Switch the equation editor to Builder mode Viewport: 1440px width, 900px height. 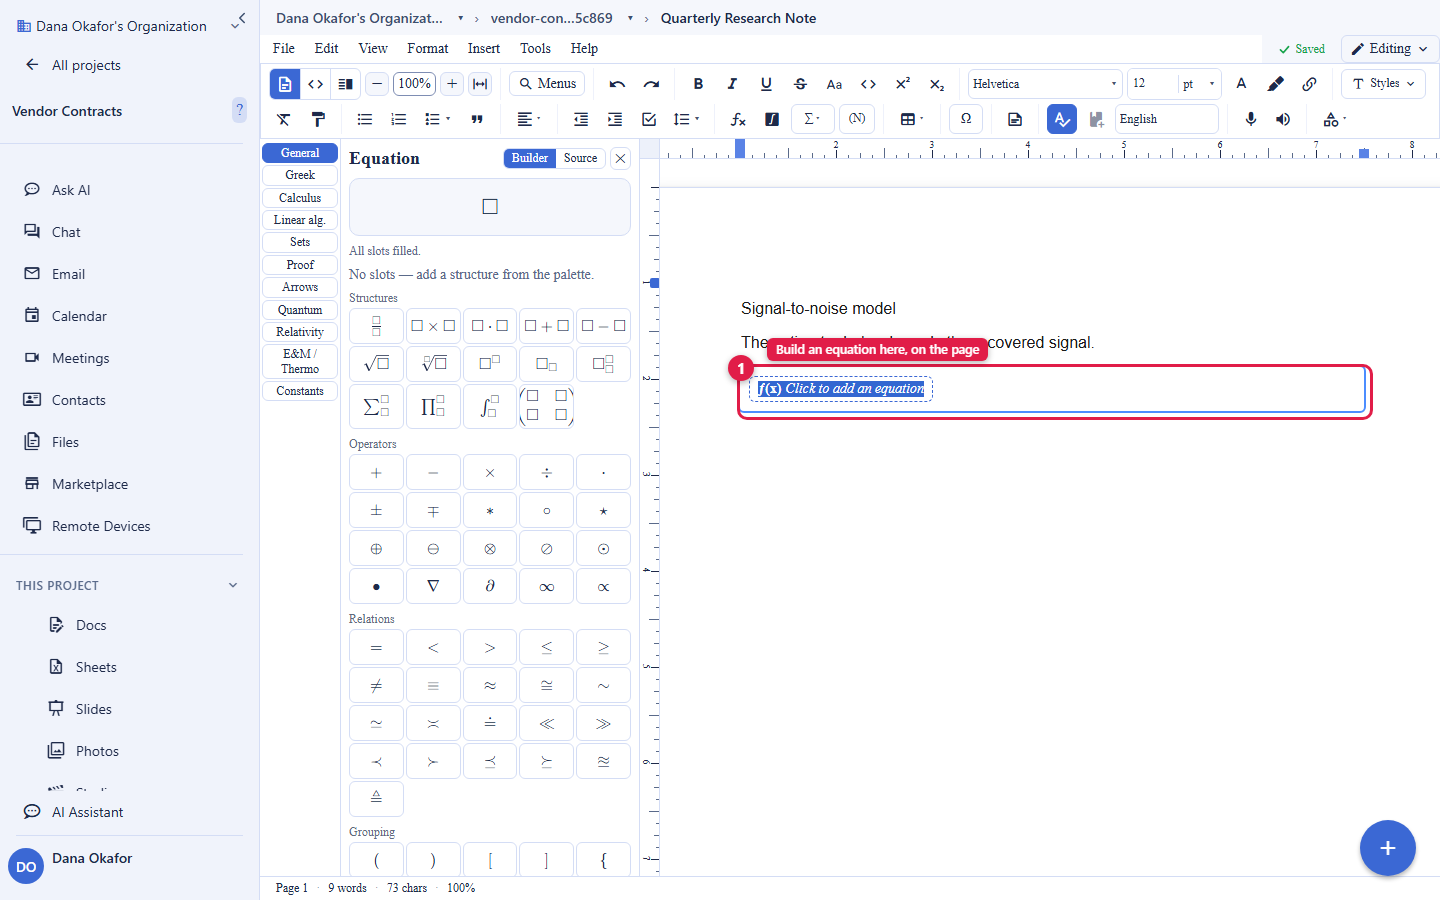(530, 158)
